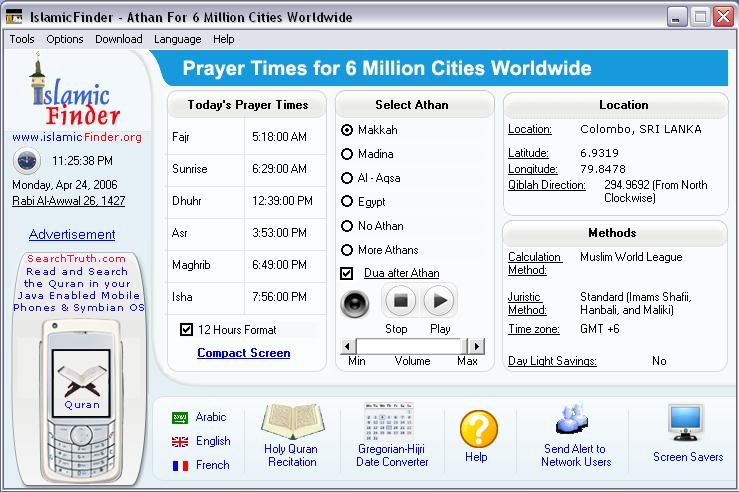Open the Gregorian-Hijri calendar icon
The width and height of the screenshot is (739, 492).
point(389,421)
